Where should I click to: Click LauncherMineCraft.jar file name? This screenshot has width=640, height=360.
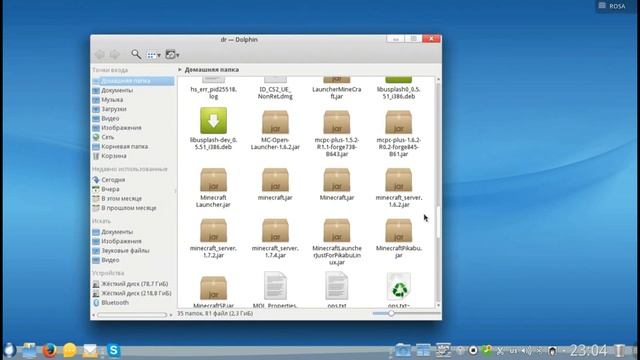[337, 93]
